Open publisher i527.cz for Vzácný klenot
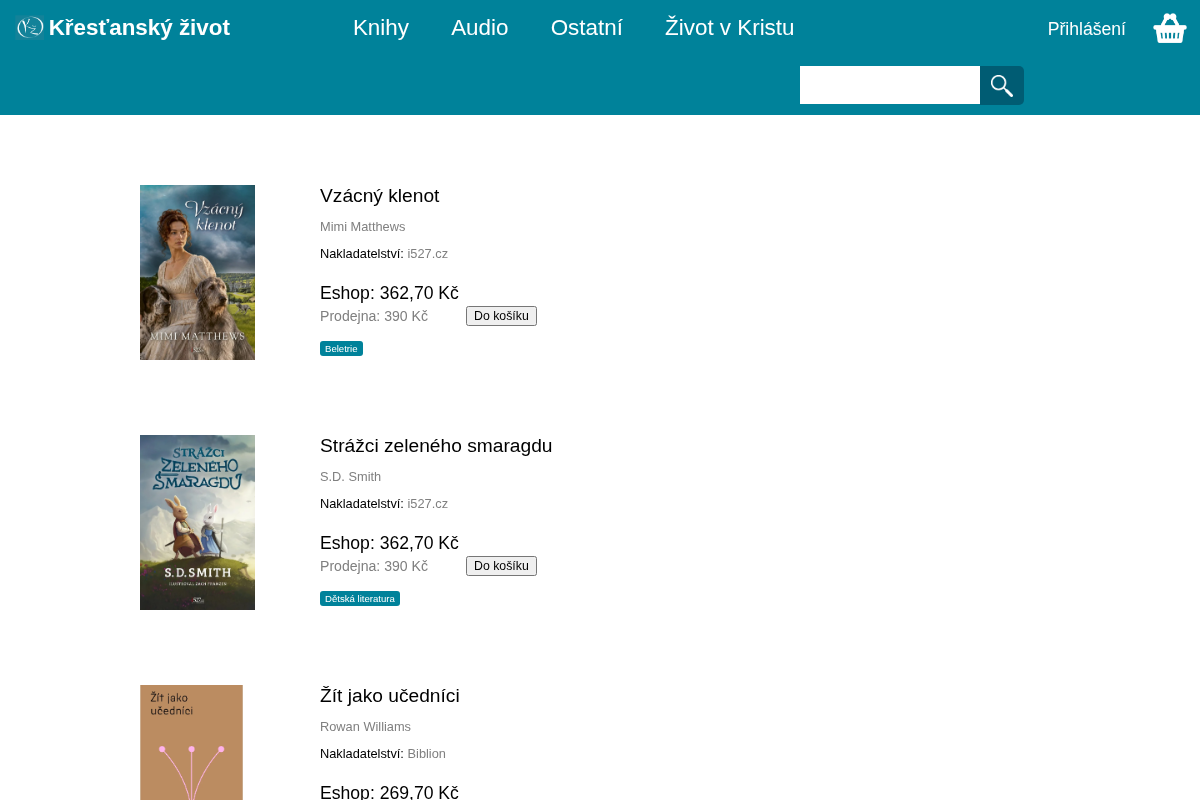Viewport: 1200px width, 800px height. (428, 254)
